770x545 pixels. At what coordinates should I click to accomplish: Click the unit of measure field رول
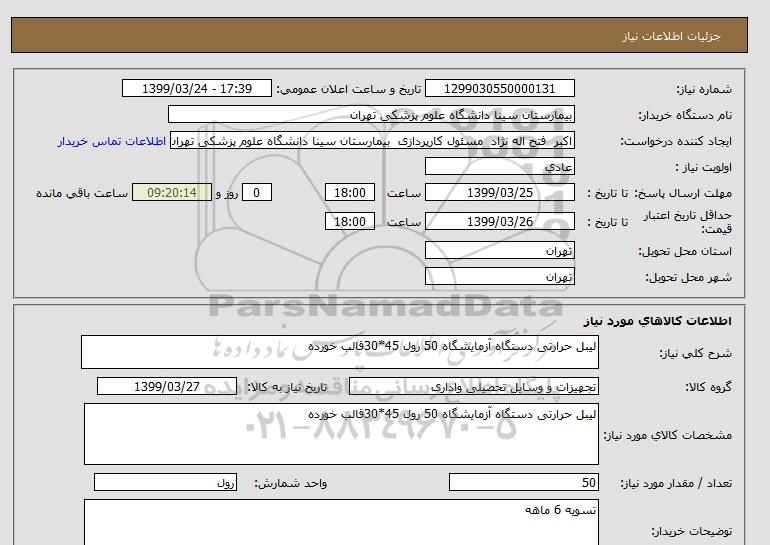point(165,482)
